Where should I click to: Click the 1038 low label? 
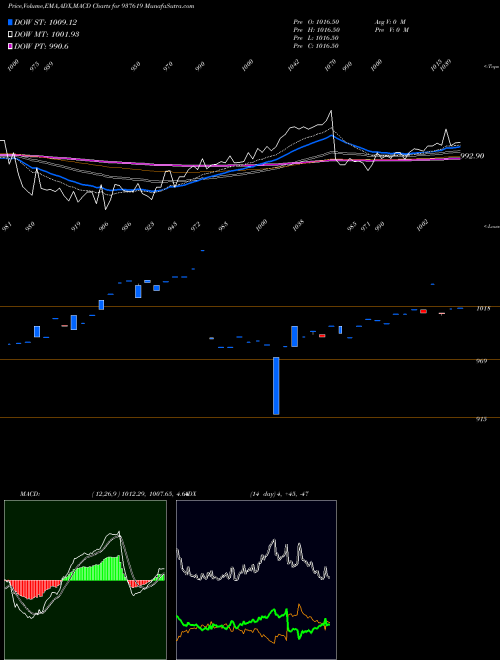299,225
